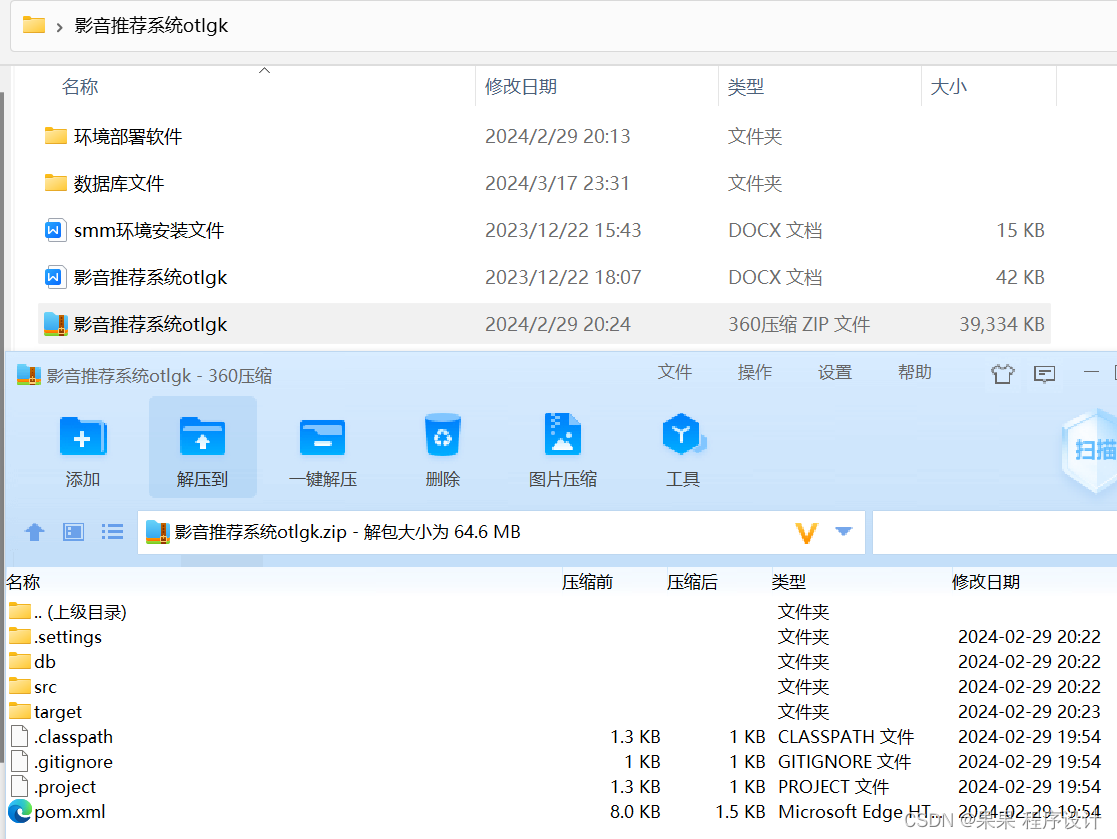This screenshot has width=1117, height=839.
Task: Click the up-arrow navigation icon in 360压缩
Action: (x=34, y=531)
